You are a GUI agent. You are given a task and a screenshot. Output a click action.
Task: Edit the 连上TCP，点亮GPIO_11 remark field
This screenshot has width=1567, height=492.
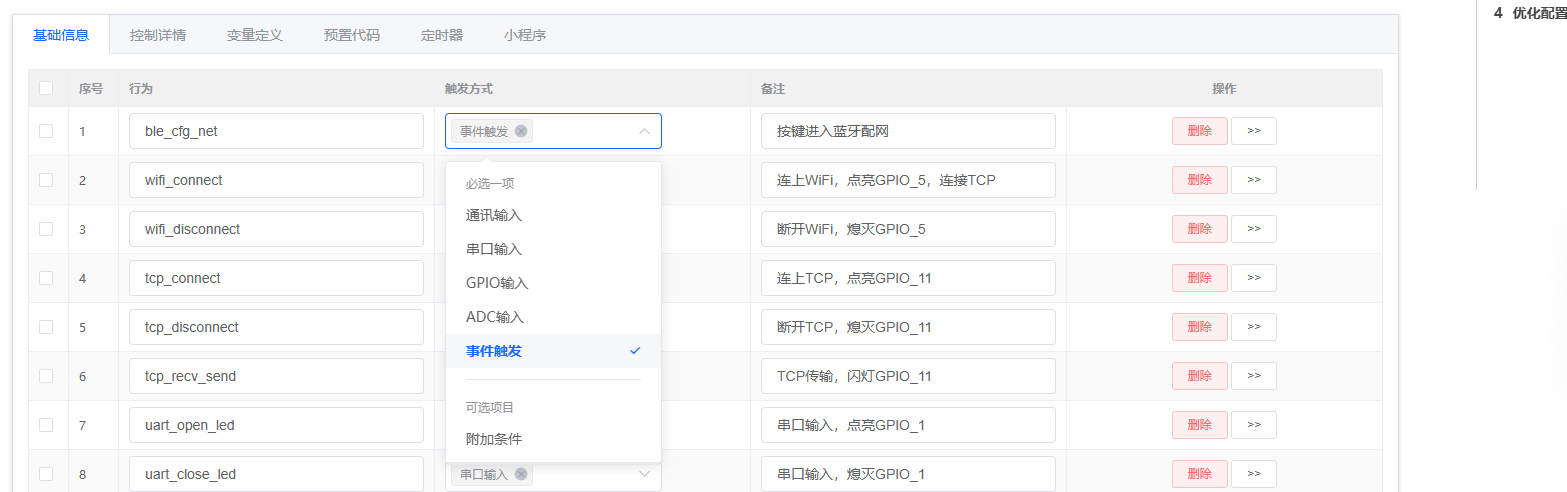tap(908, 278)
